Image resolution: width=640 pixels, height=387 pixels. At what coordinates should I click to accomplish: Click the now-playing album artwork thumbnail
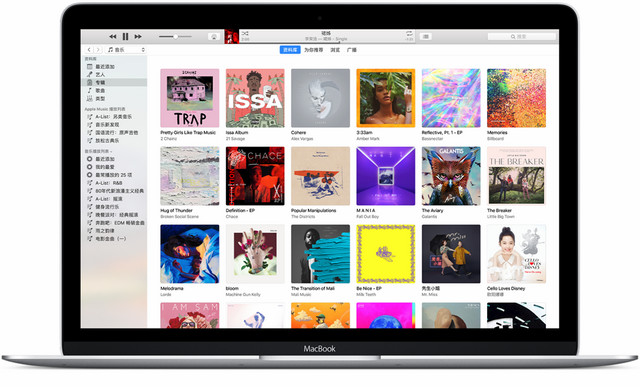coord(231,36)
